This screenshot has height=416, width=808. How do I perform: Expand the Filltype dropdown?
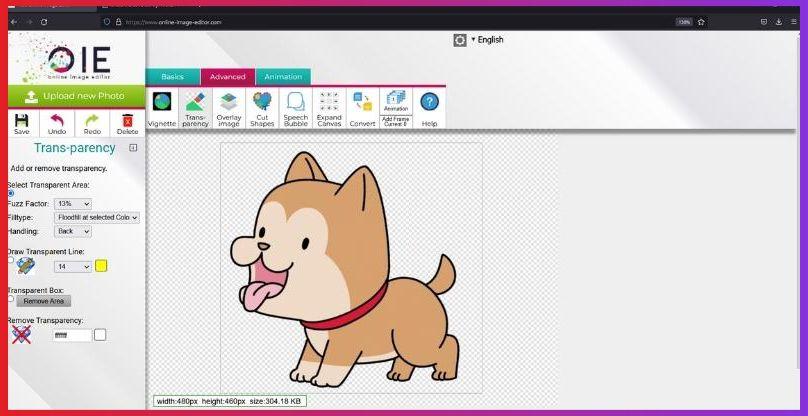97,217
